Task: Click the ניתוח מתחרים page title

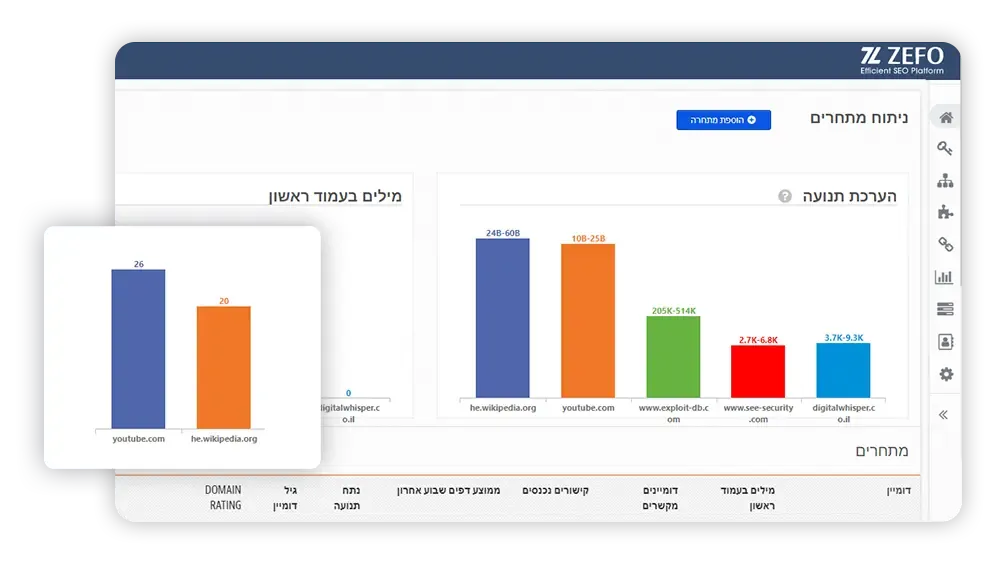Action: 859,118
